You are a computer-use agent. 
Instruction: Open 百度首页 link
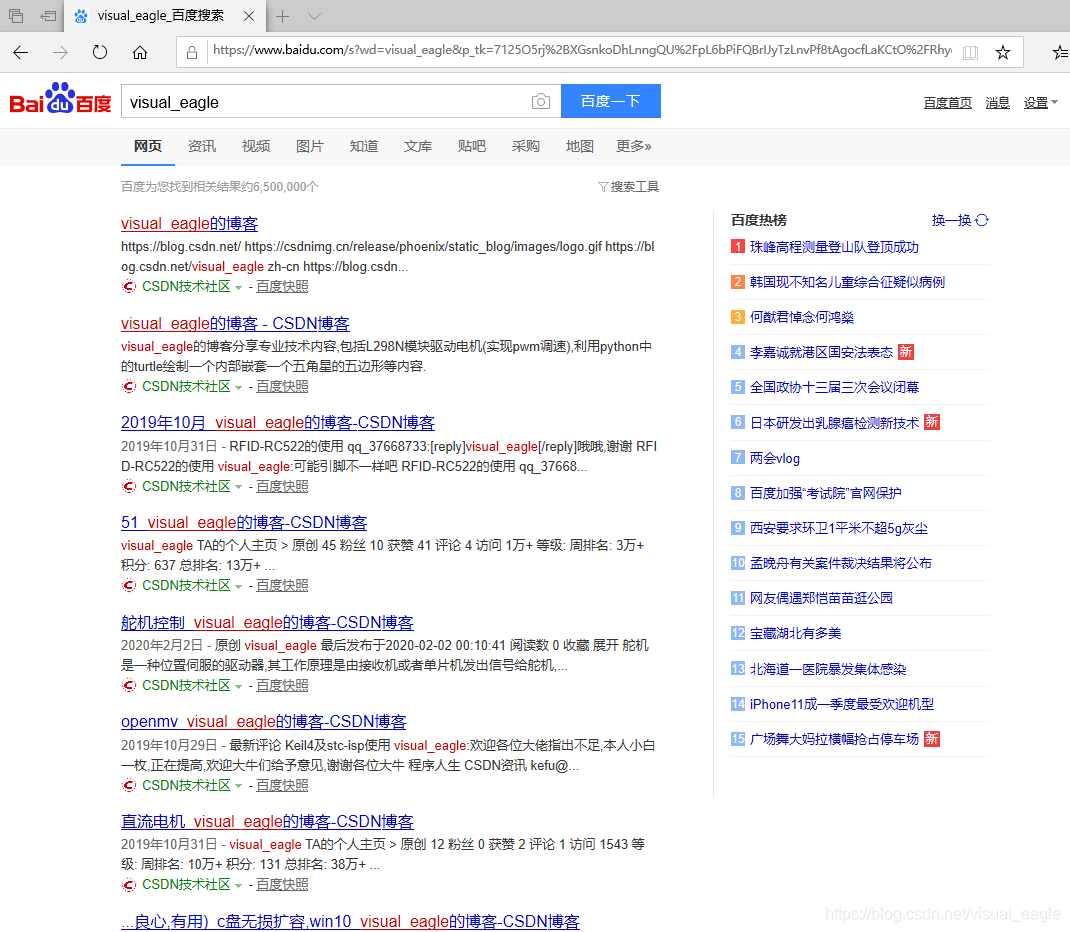(947, 103)
